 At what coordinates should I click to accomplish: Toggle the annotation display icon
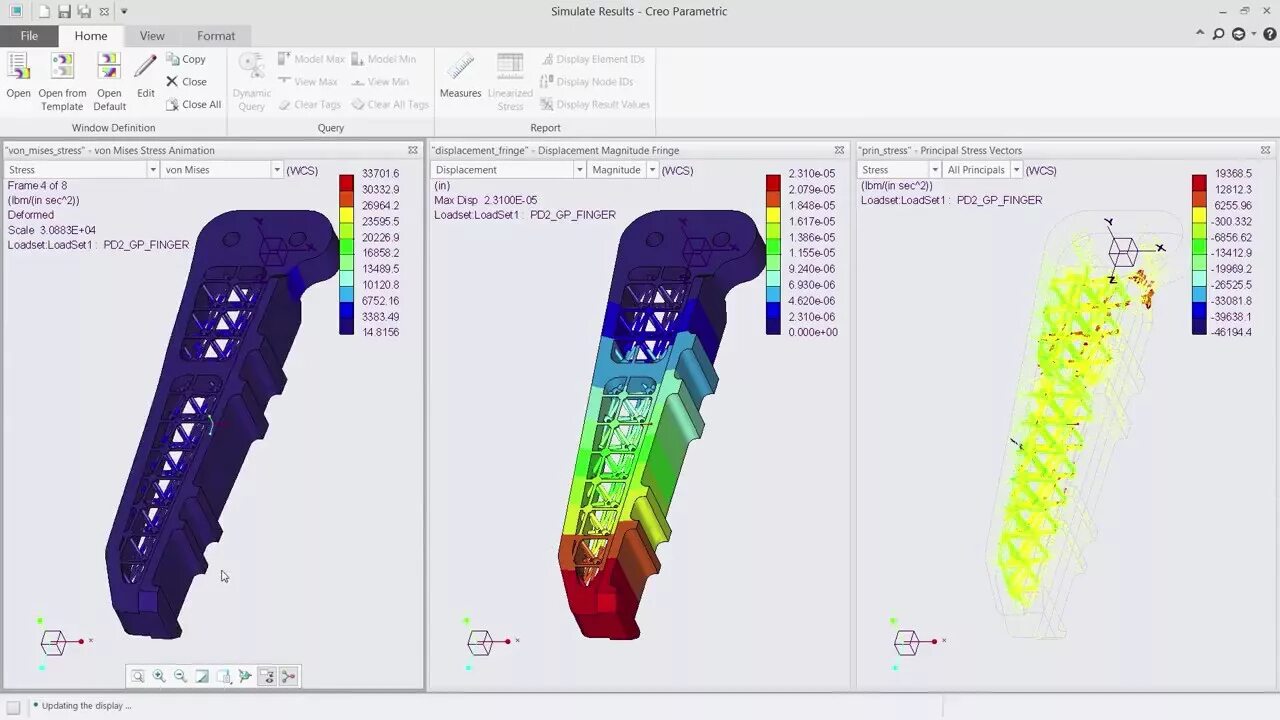tap(267, 676)
